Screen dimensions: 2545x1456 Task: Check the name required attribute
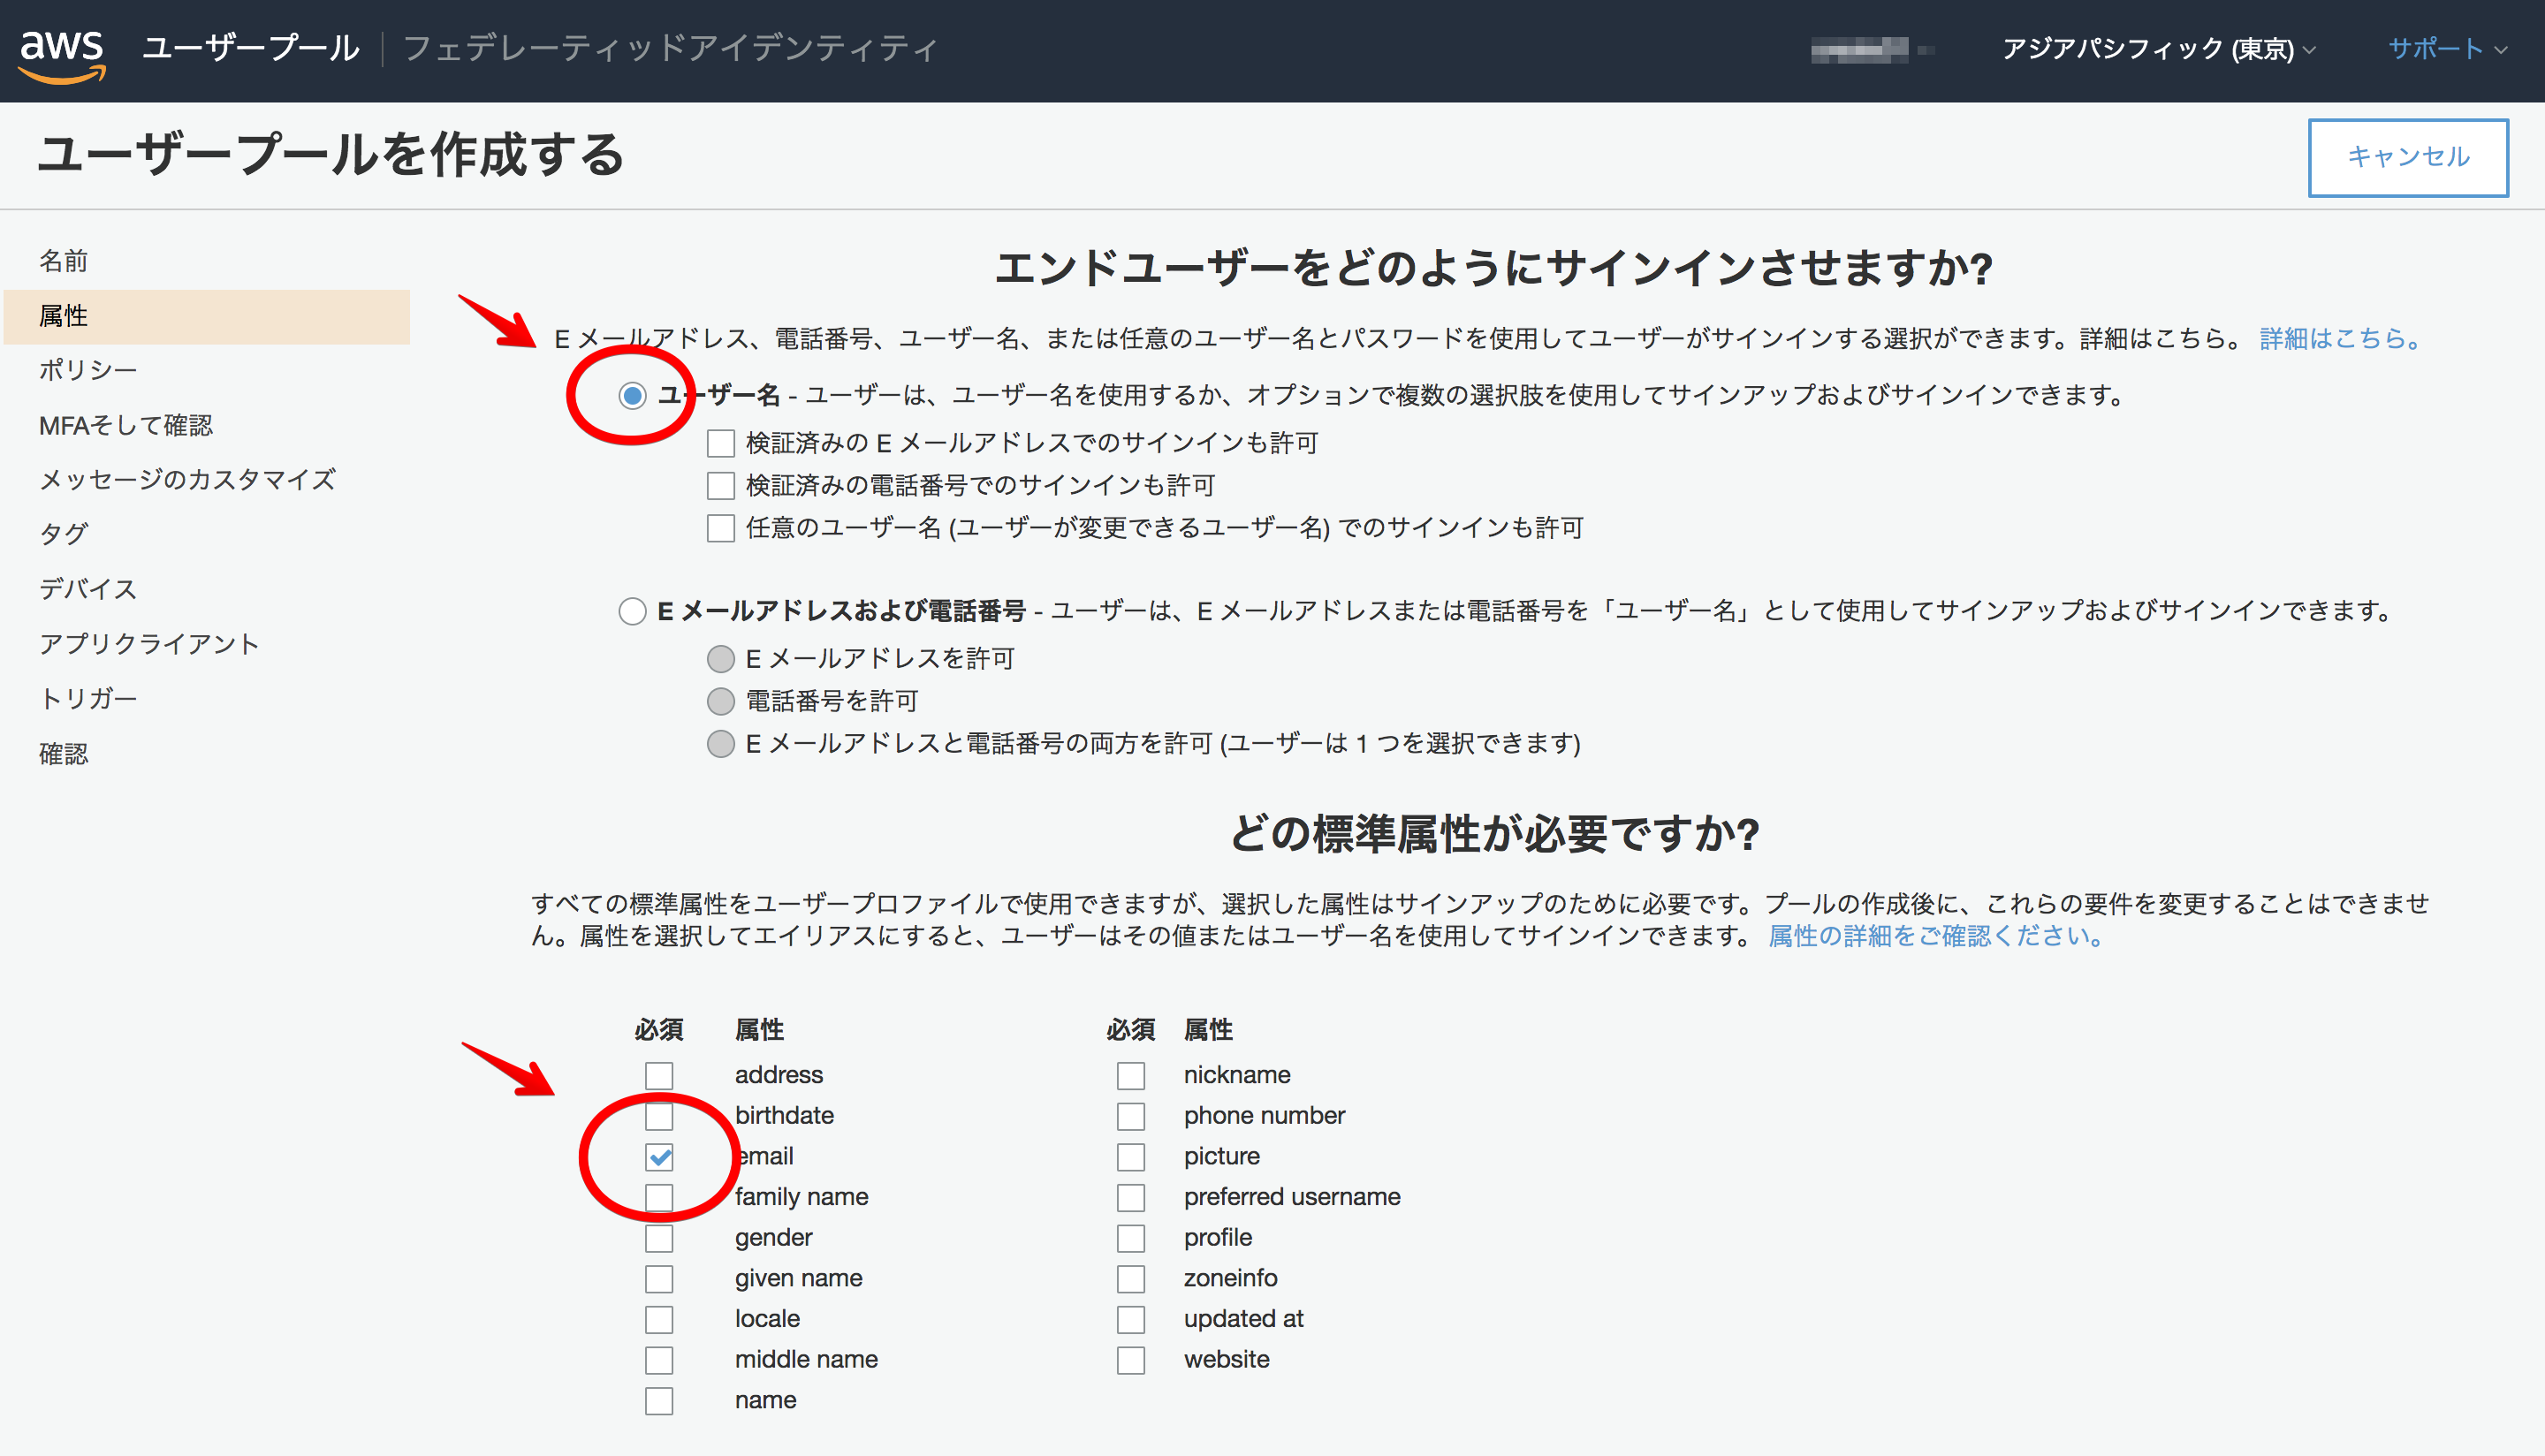tap(659, 1401)
